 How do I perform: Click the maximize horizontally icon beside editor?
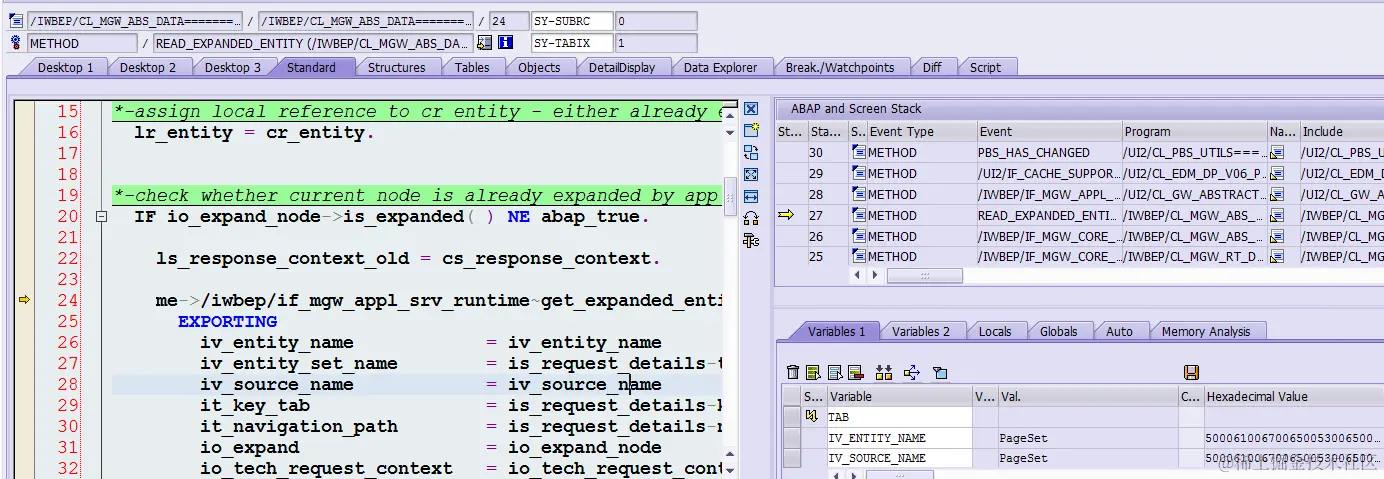pyautogui.click(x=751, y=197)
